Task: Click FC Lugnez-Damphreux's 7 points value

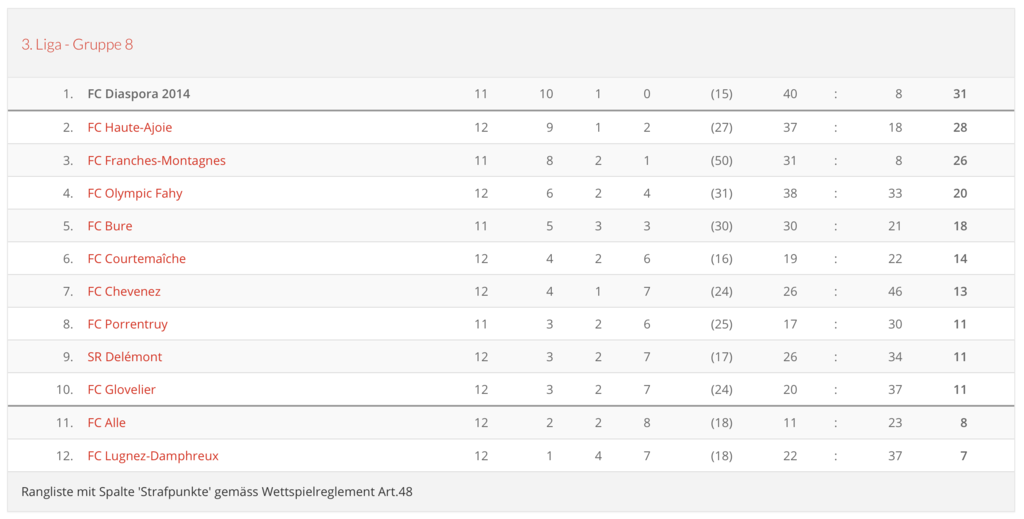Action: pos(963,456)
